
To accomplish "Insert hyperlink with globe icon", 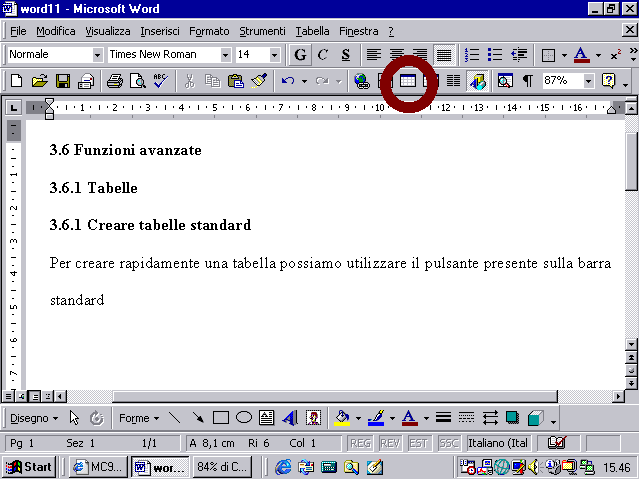I will [361, 81].
